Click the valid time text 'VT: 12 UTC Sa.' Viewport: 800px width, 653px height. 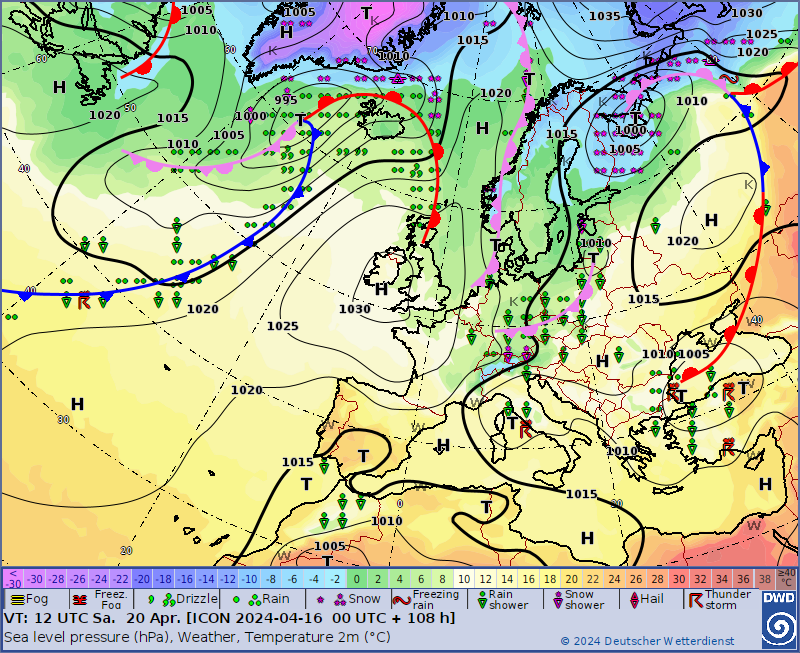(x=60, y=618)
